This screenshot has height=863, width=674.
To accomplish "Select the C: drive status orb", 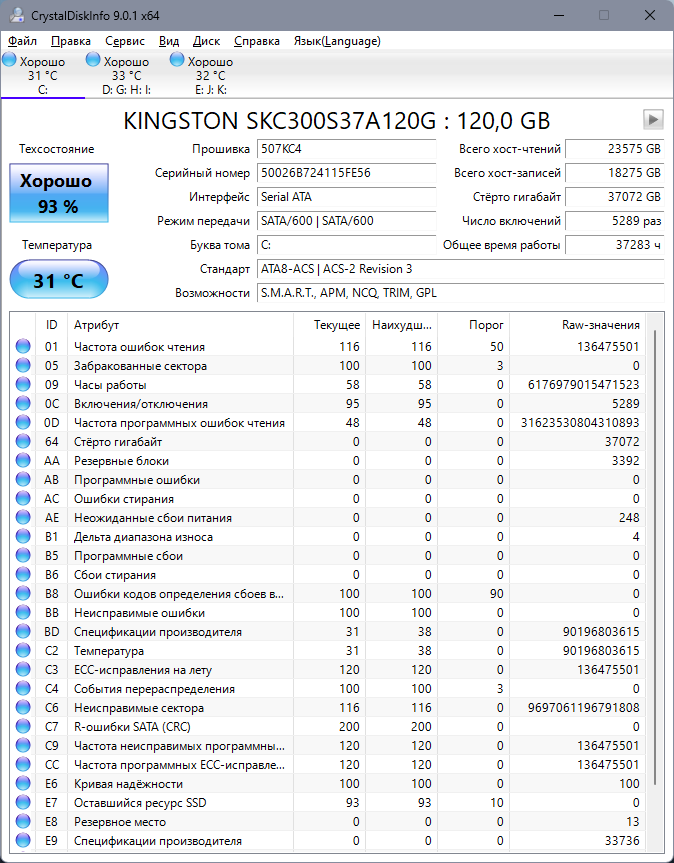I will click(9, 60).
